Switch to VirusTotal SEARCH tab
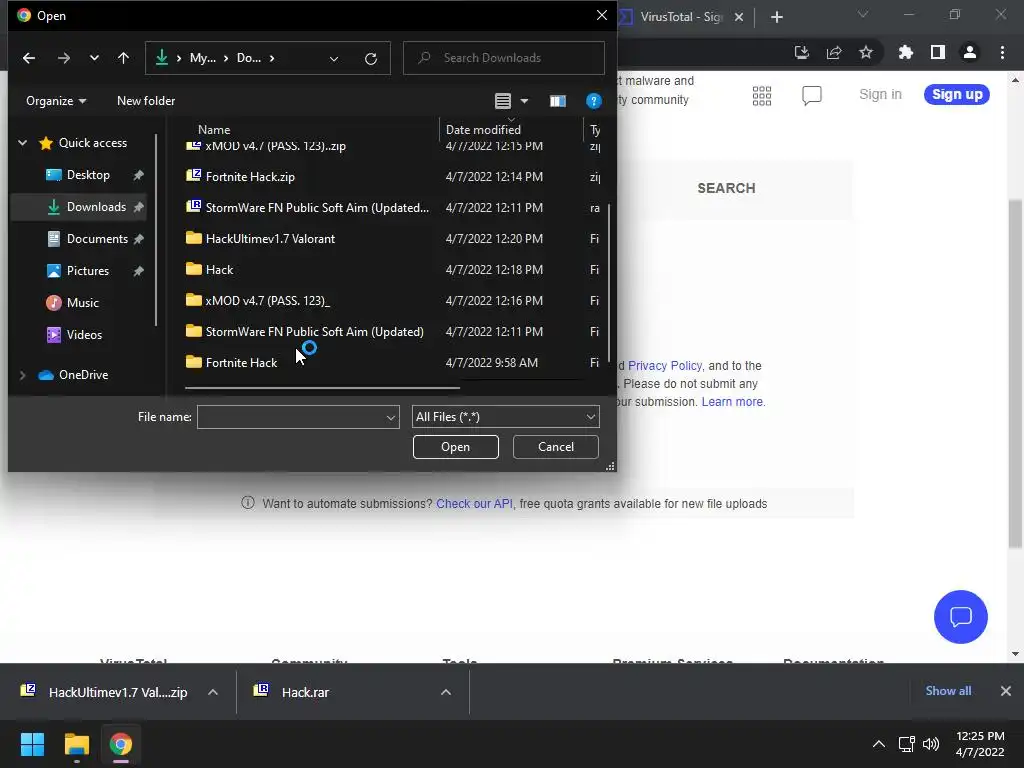The width and height of the screenshot is (1024, 768). [x=726, y=188]
